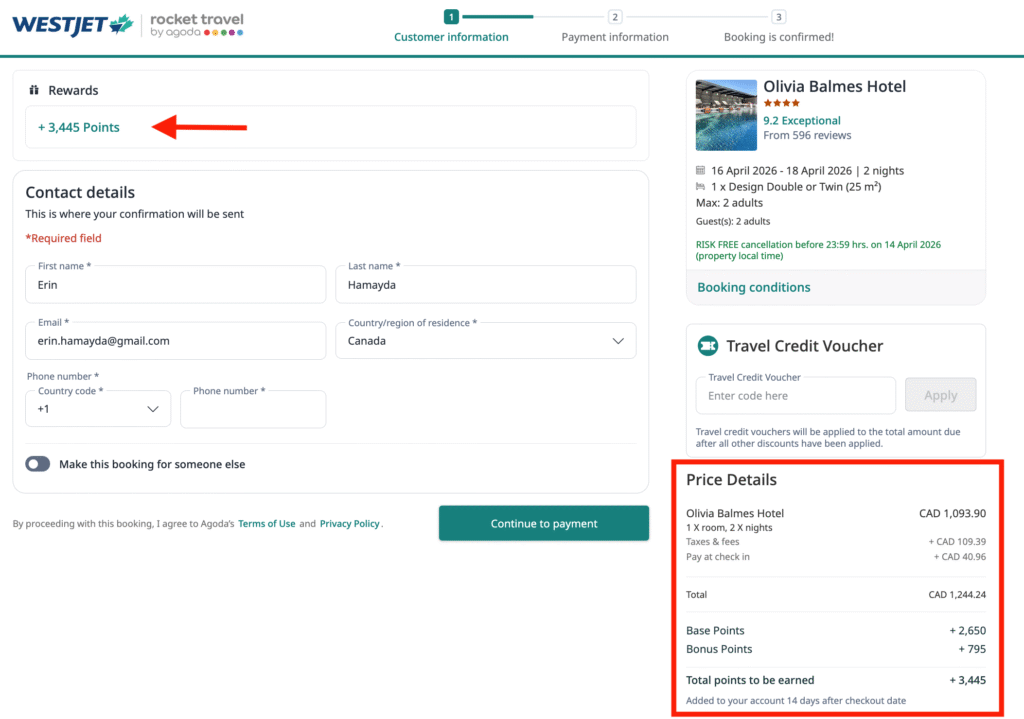Click the Continue to payment button
Screen dimensions: 1024x719
(x=543, y=523)
